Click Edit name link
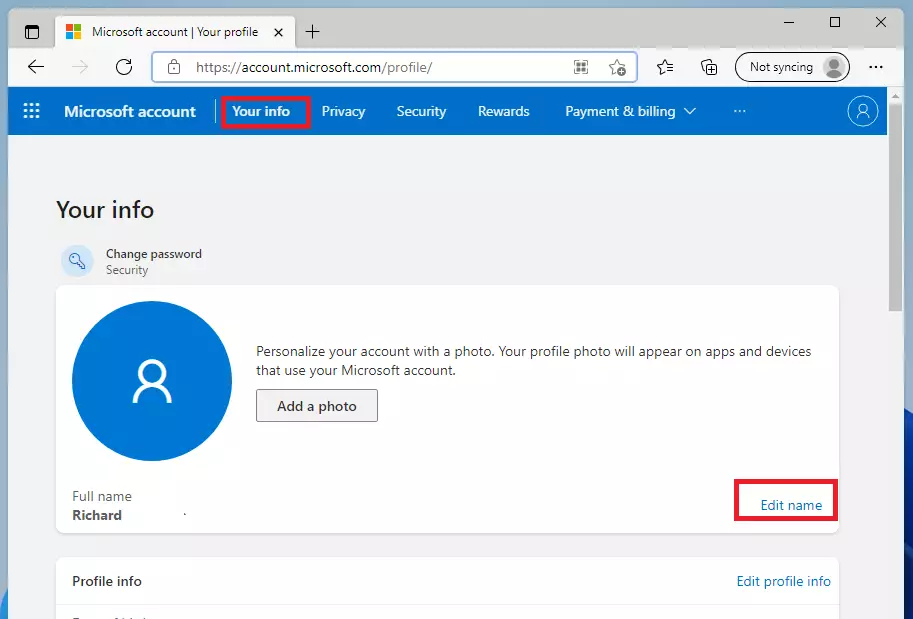The height and width of the screenshot is (619, 913). tap(791, 505)
